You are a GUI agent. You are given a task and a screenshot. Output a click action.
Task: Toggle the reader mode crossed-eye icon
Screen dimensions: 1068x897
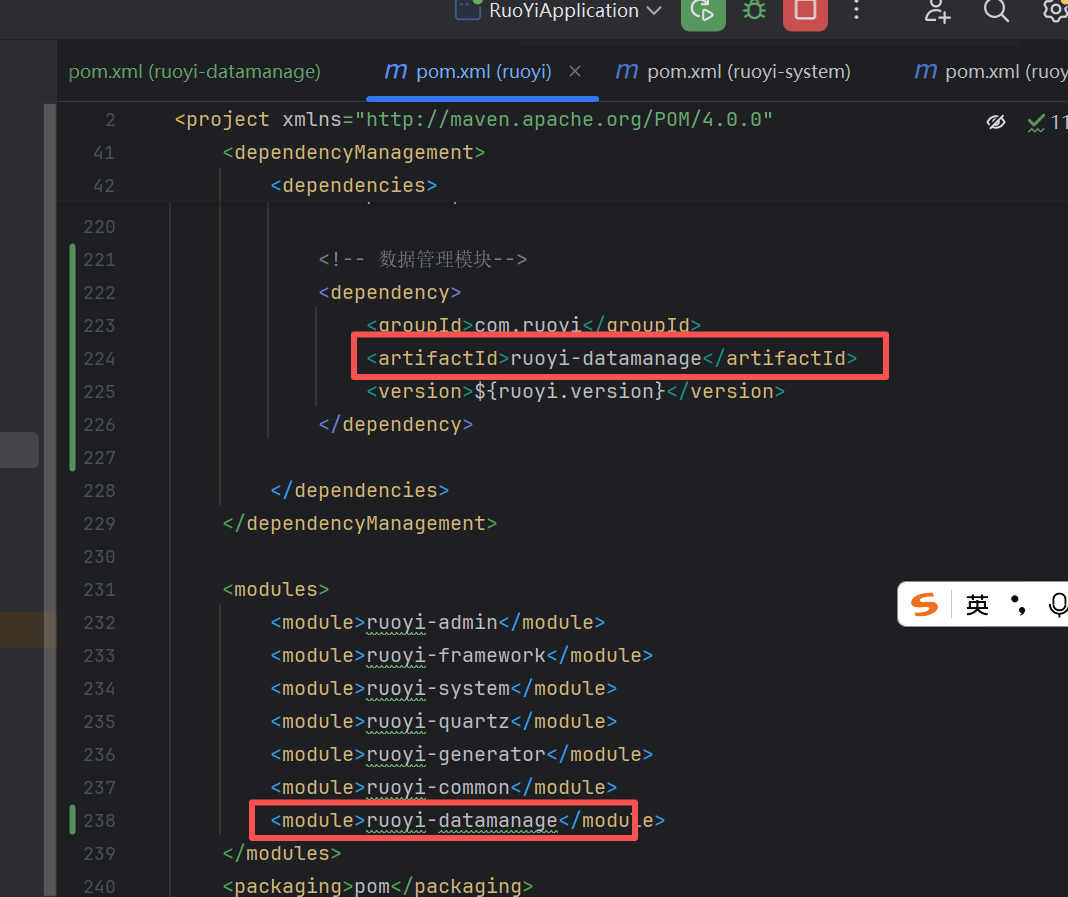point(996,122)
